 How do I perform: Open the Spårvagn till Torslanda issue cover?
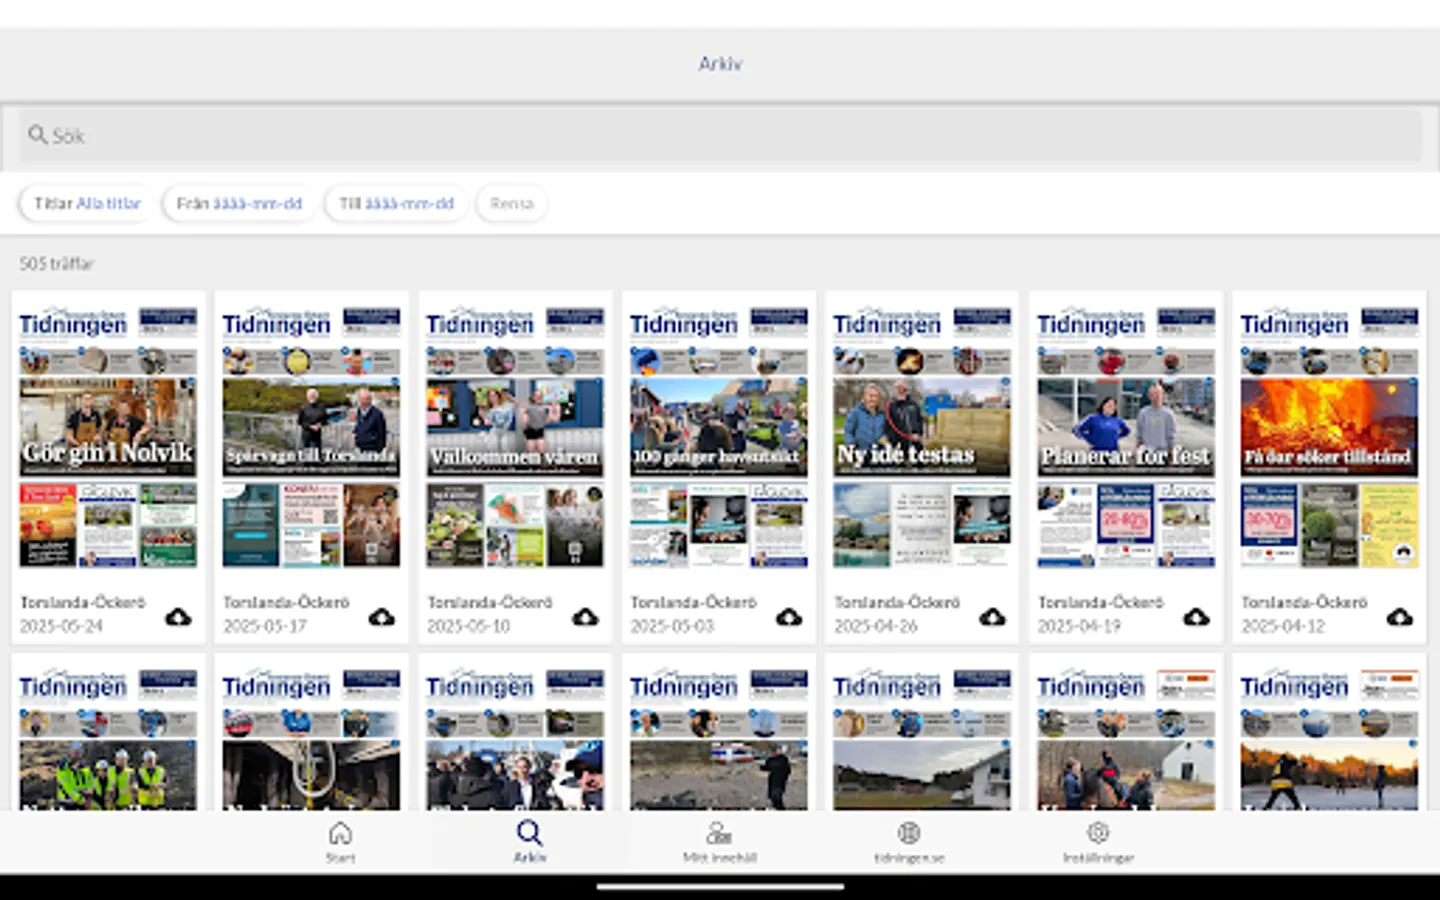[311, 437]
